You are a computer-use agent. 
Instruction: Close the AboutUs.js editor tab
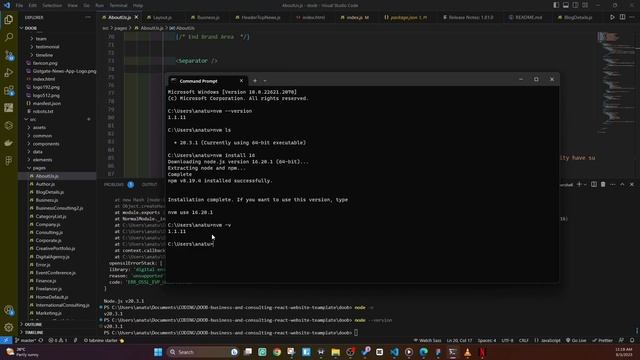point(136,18)
